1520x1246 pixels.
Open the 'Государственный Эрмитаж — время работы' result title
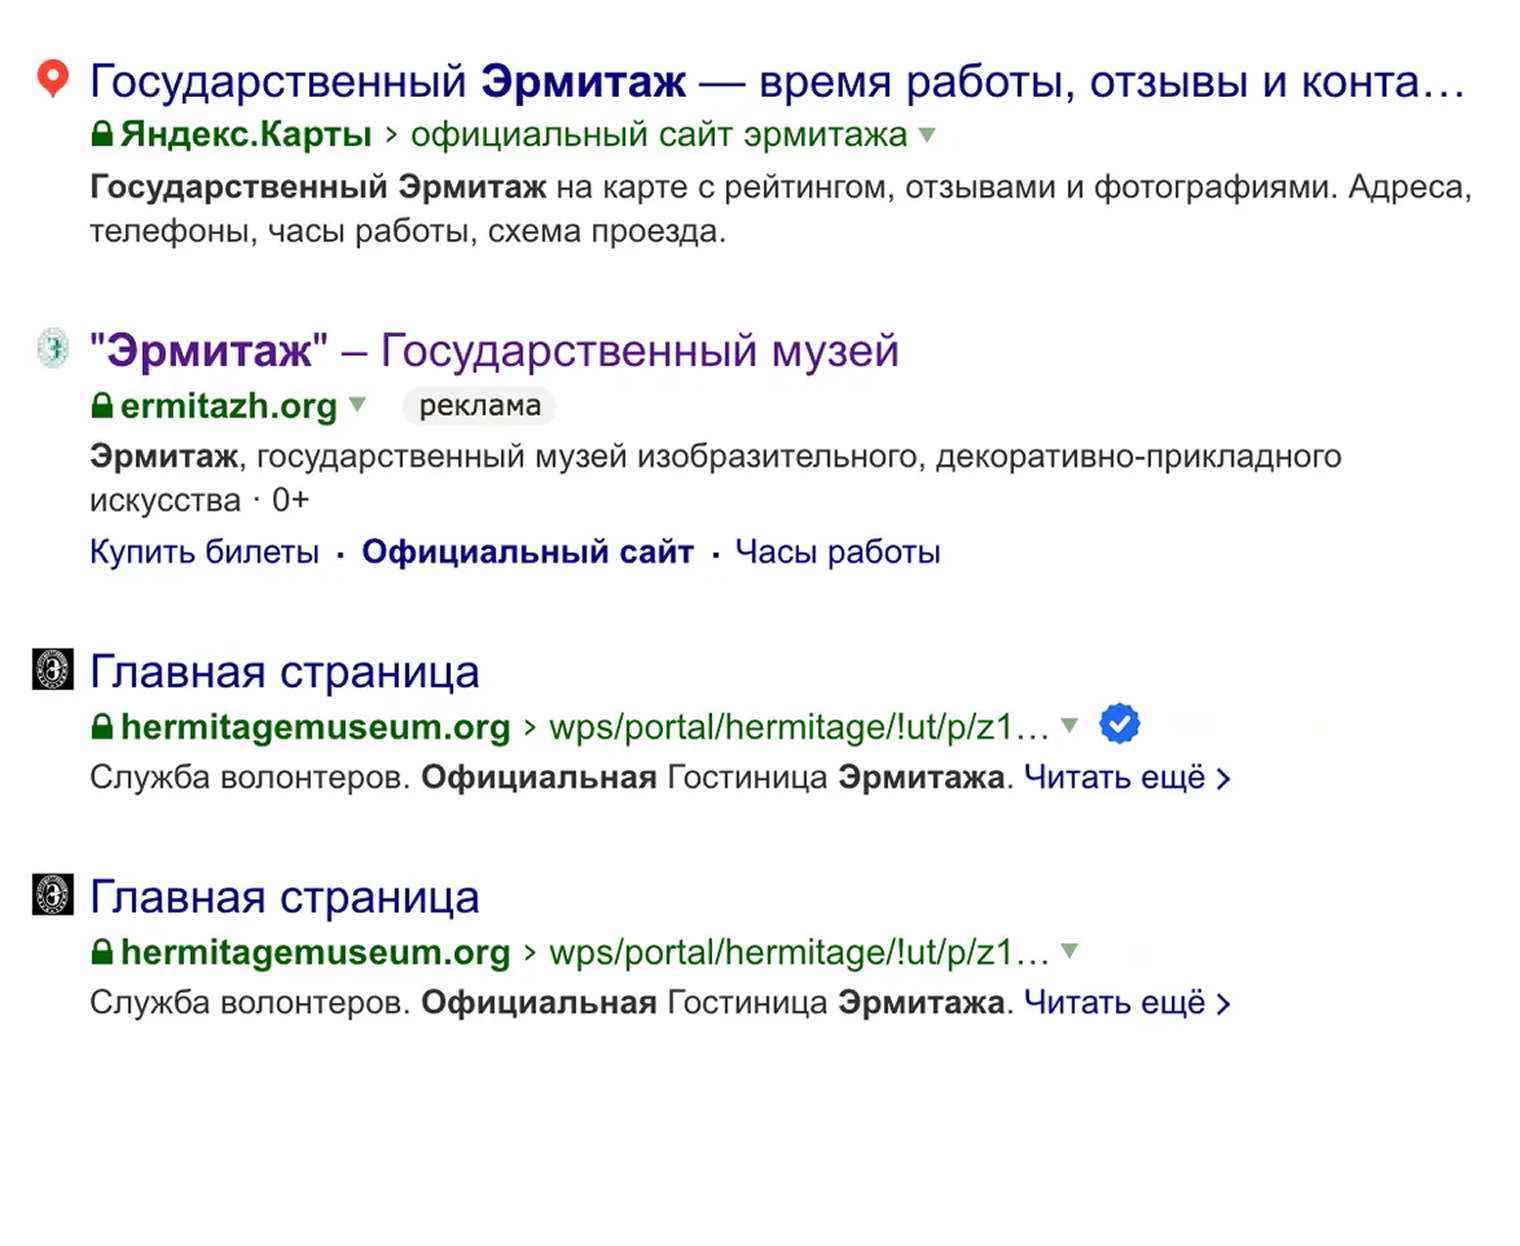tap(777, 82)
